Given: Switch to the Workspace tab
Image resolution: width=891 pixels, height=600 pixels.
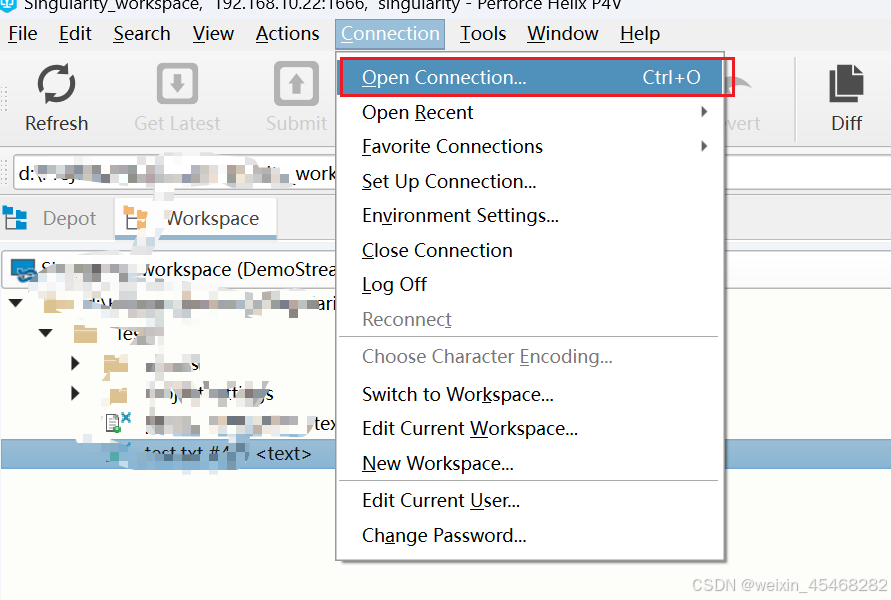Looking at the screenshot, I should click(x=195, y=218).
